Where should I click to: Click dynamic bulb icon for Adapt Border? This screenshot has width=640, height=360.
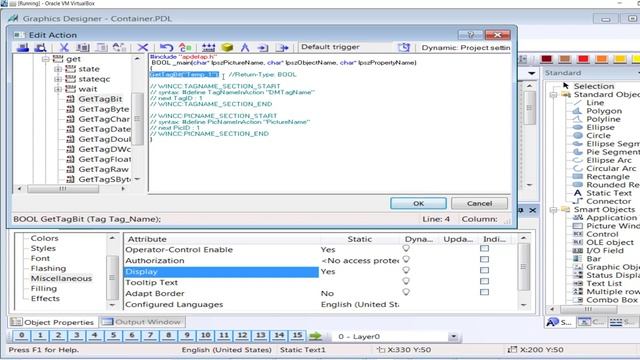(x=406, y=292)
